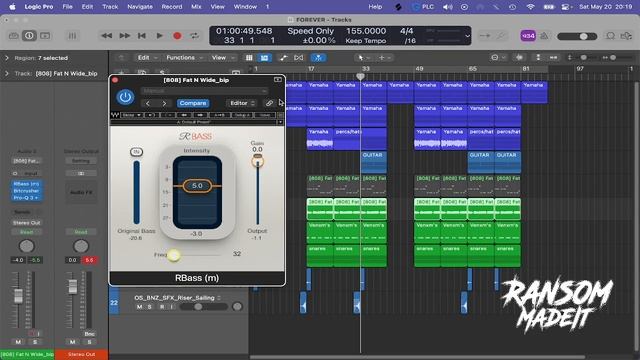
Task: Open the Library panel
Action: pos(13,36)
